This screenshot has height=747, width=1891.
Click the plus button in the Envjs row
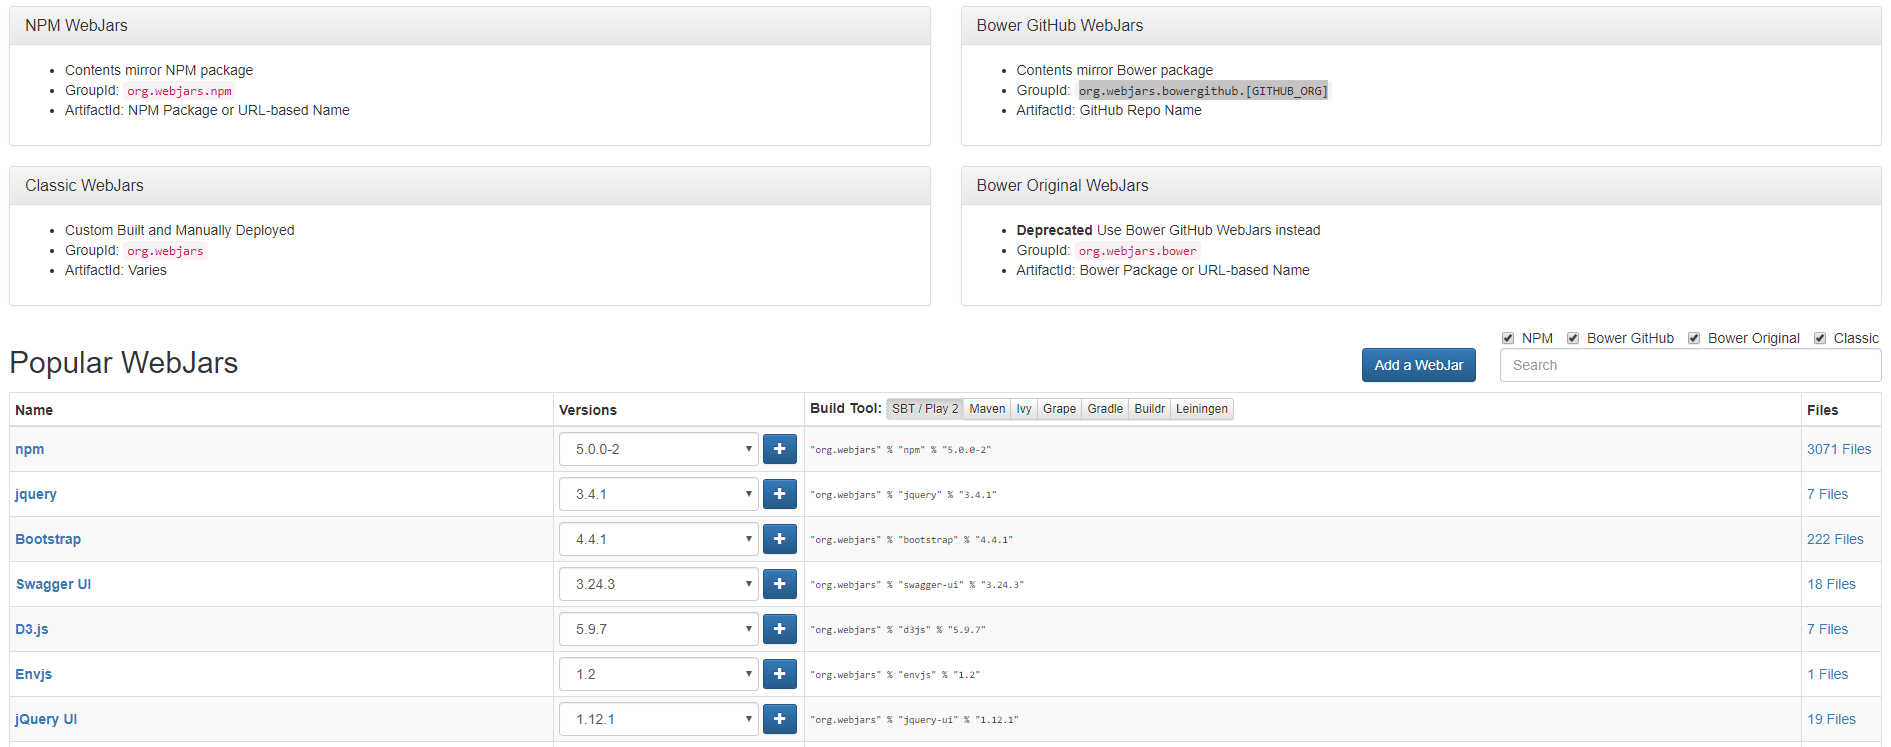tap(779, 674)
